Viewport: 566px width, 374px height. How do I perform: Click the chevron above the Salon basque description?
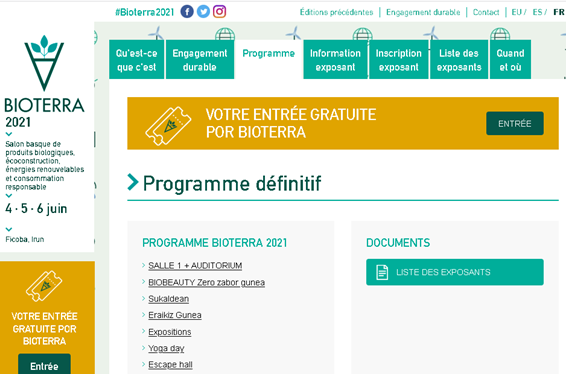coord(9,134)
